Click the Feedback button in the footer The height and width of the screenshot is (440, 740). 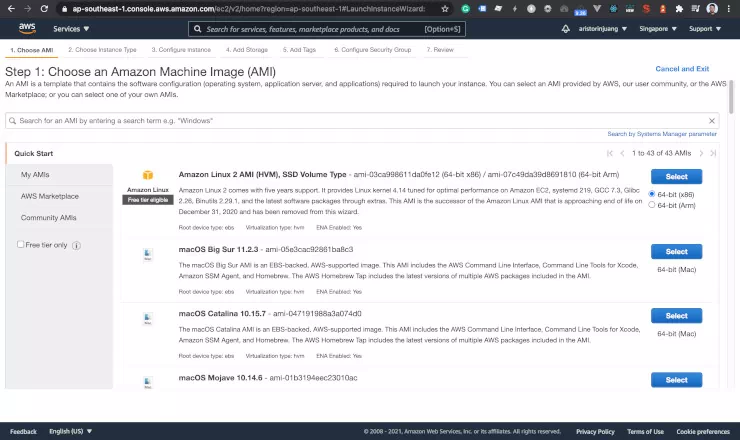point(23,432)
